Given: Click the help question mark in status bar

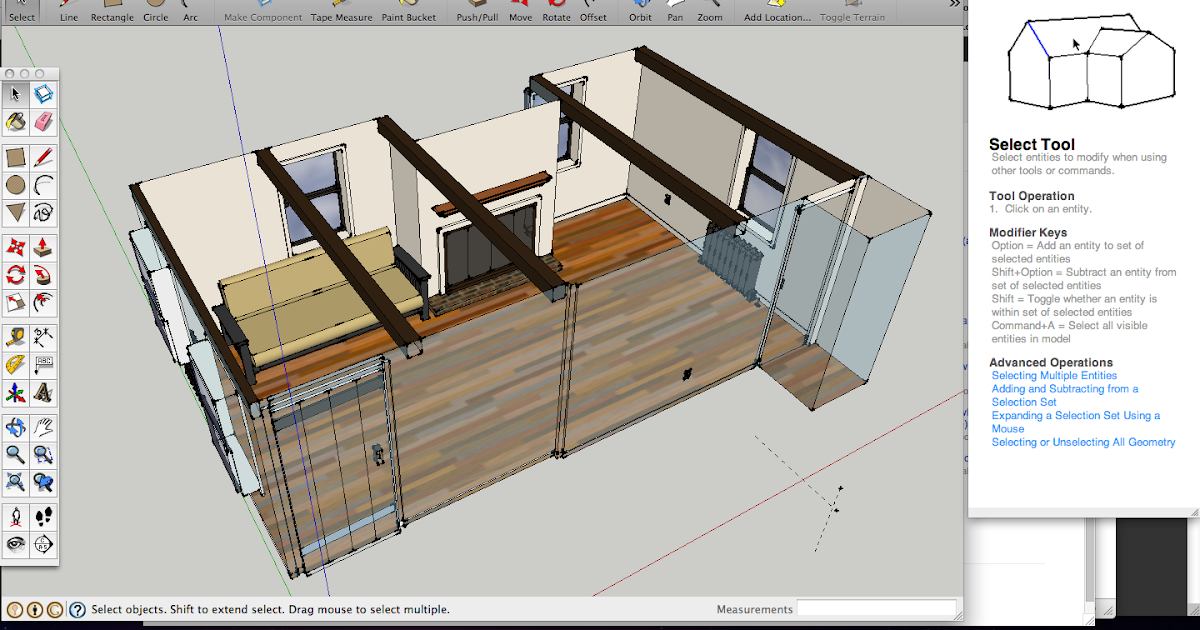Looking at the screenshot, I should (76, 609).
